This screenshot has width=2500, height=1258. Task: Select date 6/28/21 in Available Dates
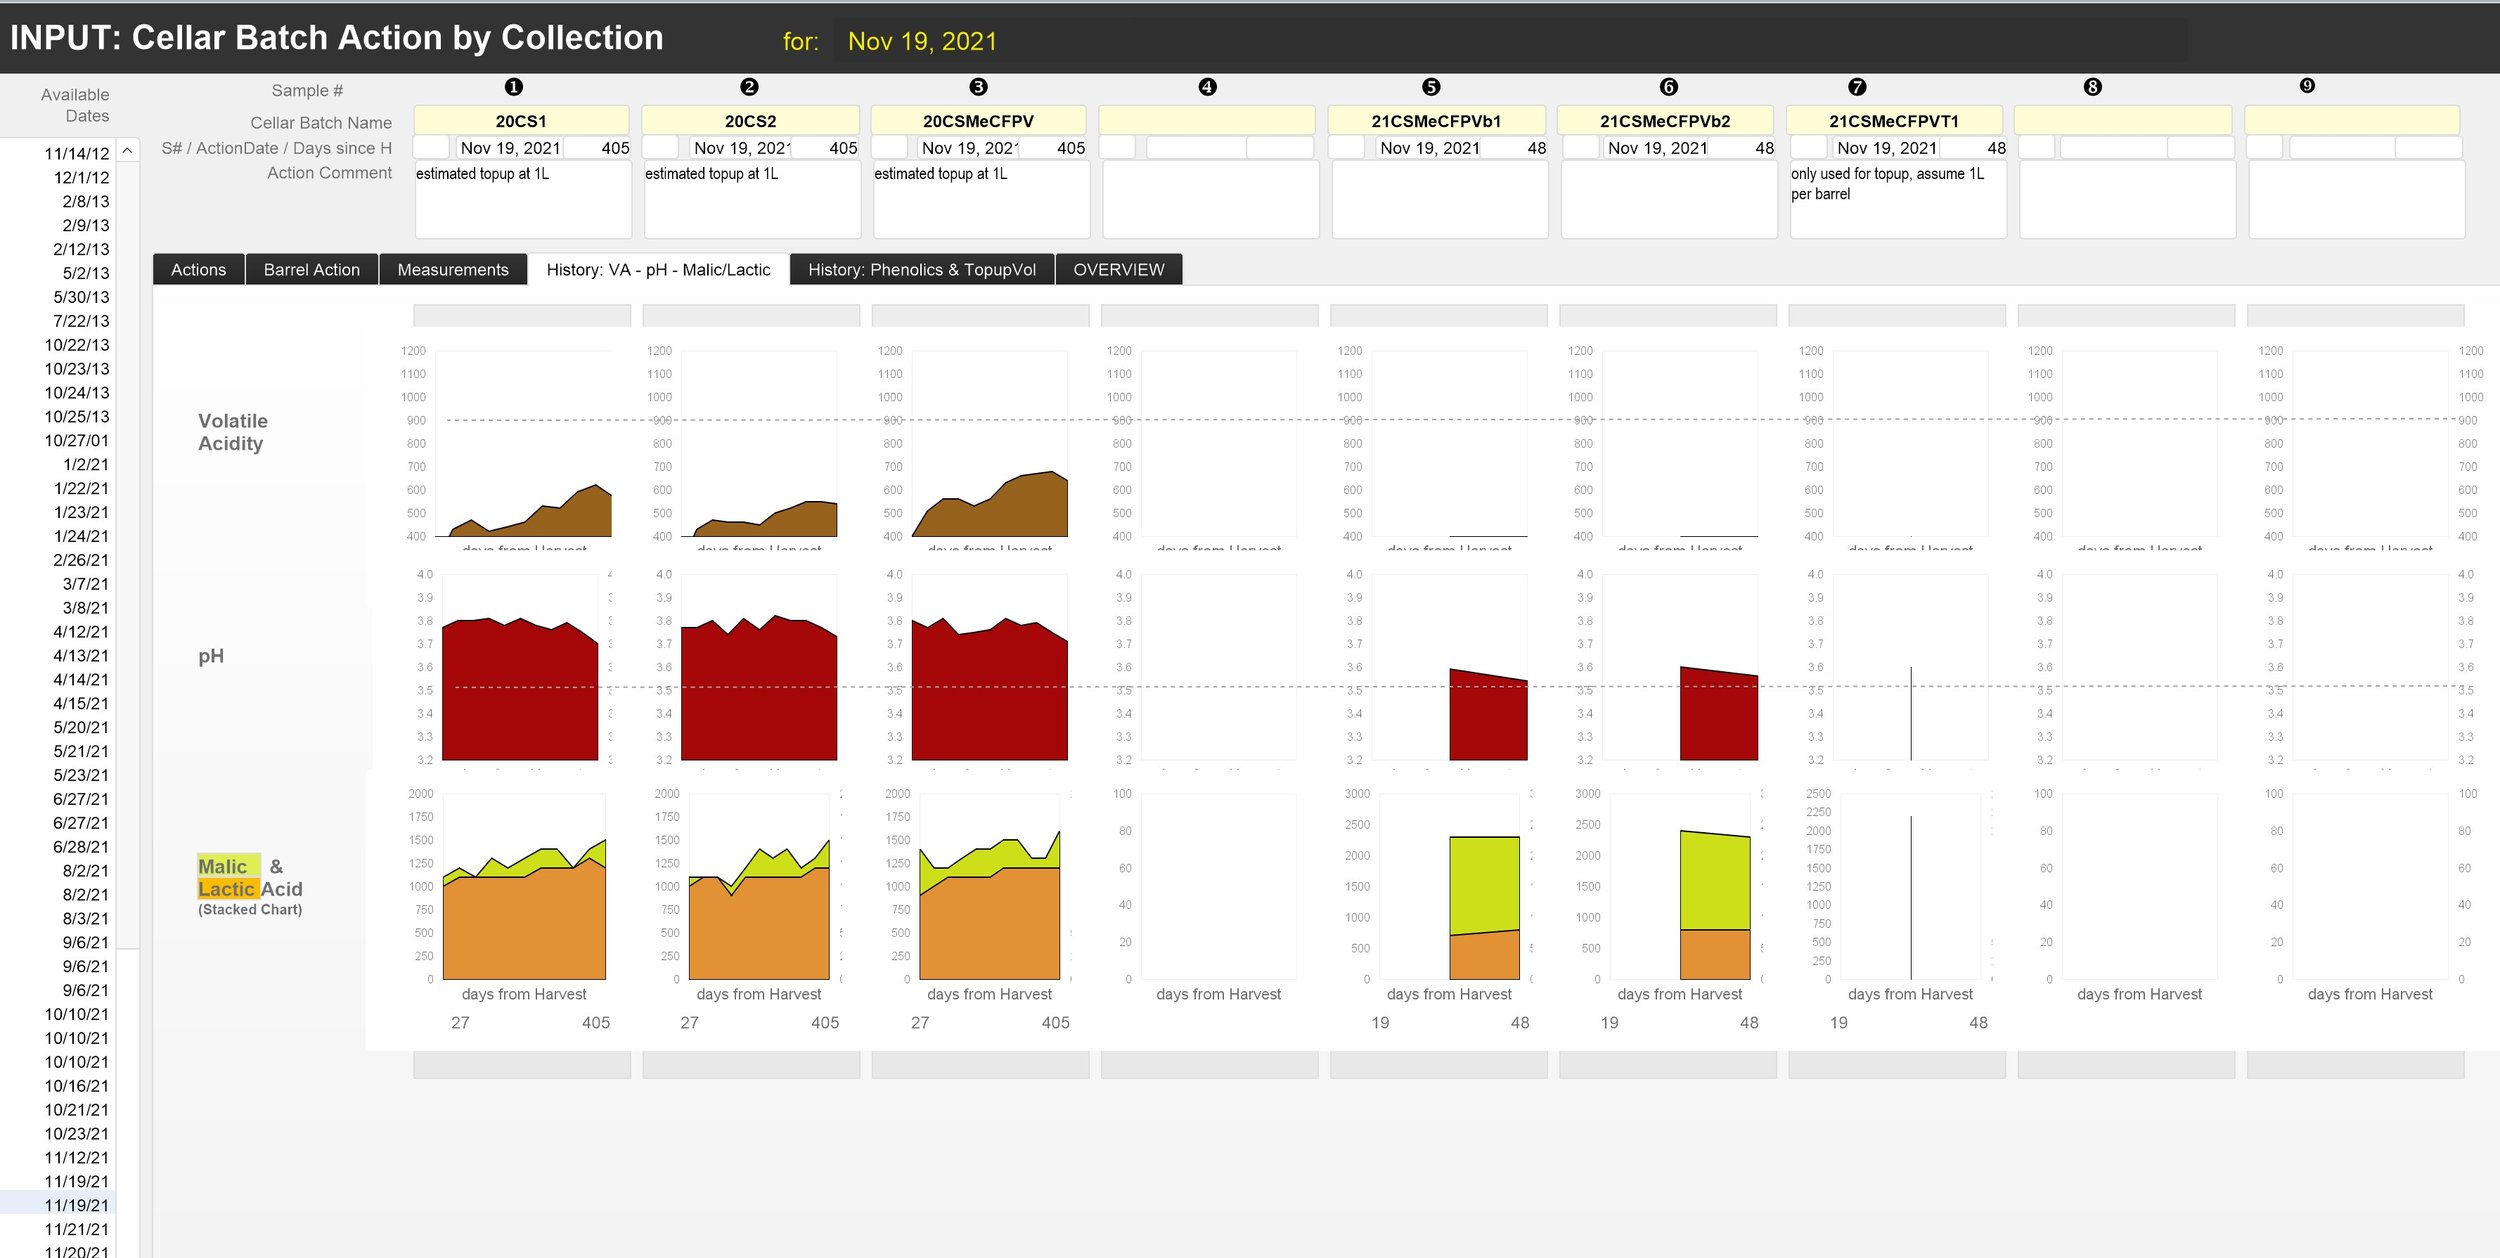pyautogui.click(x=81, y=847)
